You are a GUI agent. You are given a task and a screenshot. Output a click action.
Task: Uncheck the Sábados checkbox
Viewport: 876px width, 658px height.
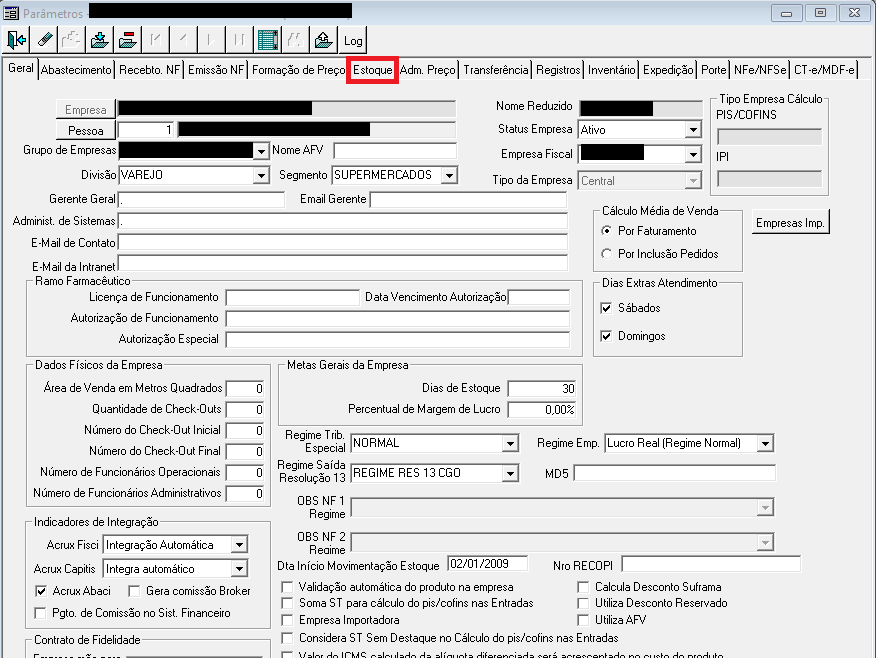pos(606,308)
